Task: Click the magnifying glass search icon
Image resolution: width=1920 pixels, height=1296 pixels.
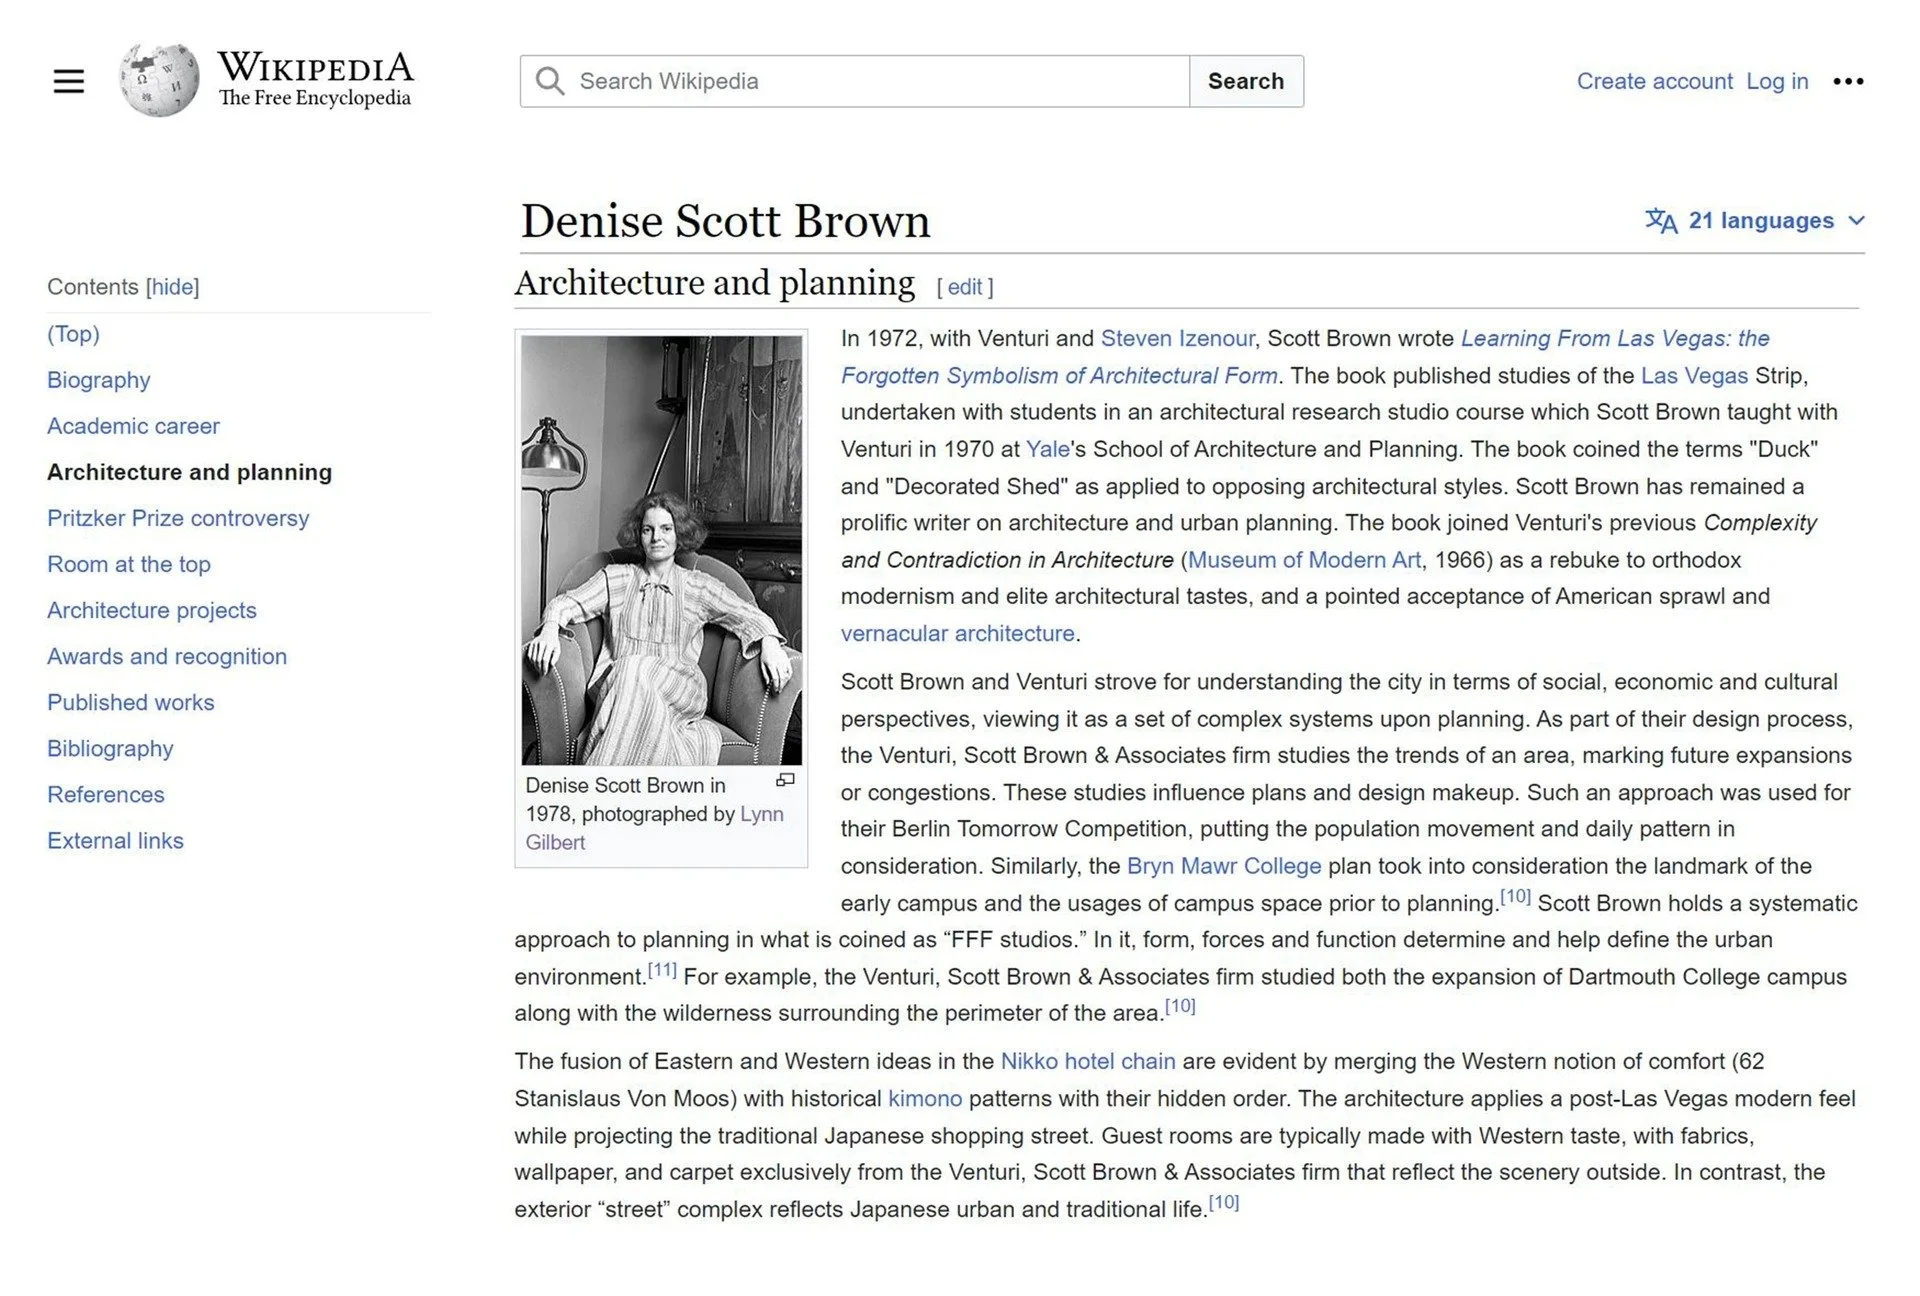Action: (549, 81)
